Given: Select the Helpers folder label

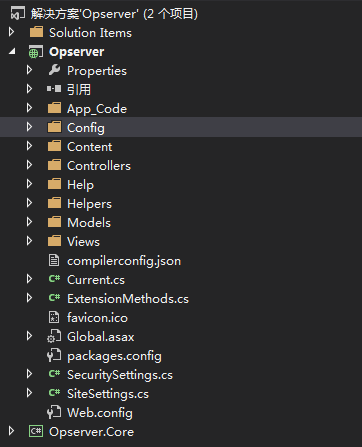Looking at the screenshot, I should click(89, 204).
